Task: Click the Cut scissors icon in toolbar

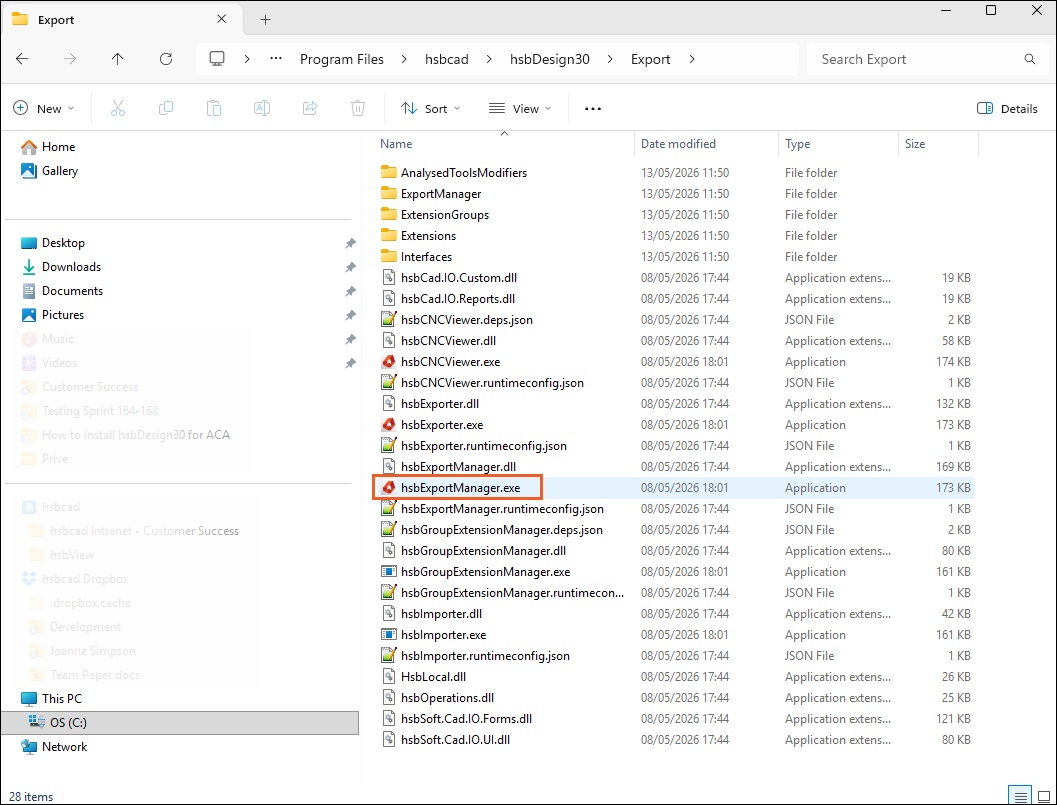Action: [118, 109]
